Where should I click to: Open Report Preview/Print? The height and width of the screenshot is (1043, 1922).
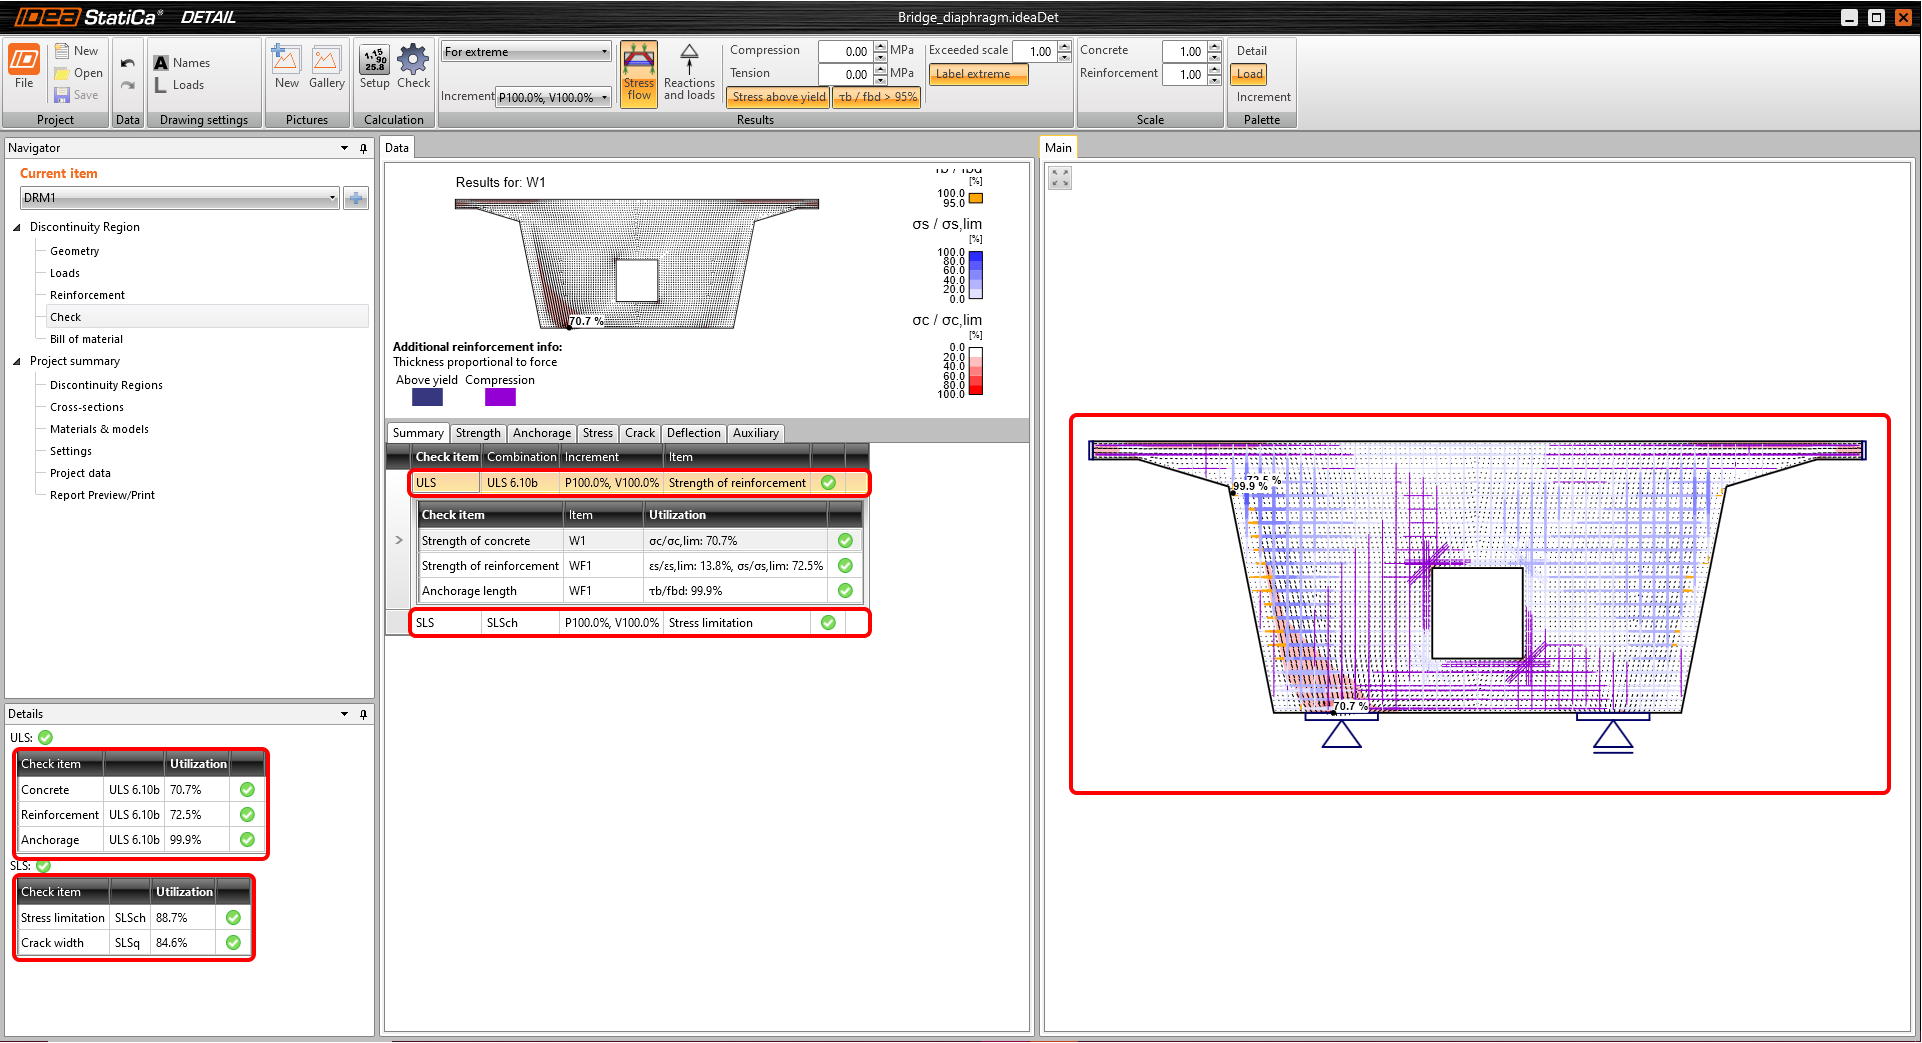pos(102,495)
